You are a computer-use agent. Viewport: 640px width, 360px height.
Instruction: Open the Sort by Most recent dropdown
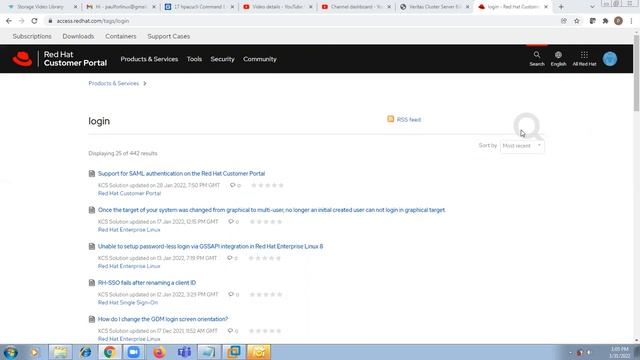[522, 146]
